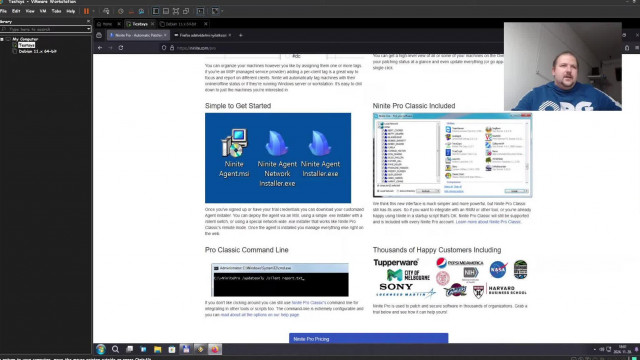The width and height of the screenshot is (640, 360).
Task: Open the VM menu
Action: tap(43, 11)
